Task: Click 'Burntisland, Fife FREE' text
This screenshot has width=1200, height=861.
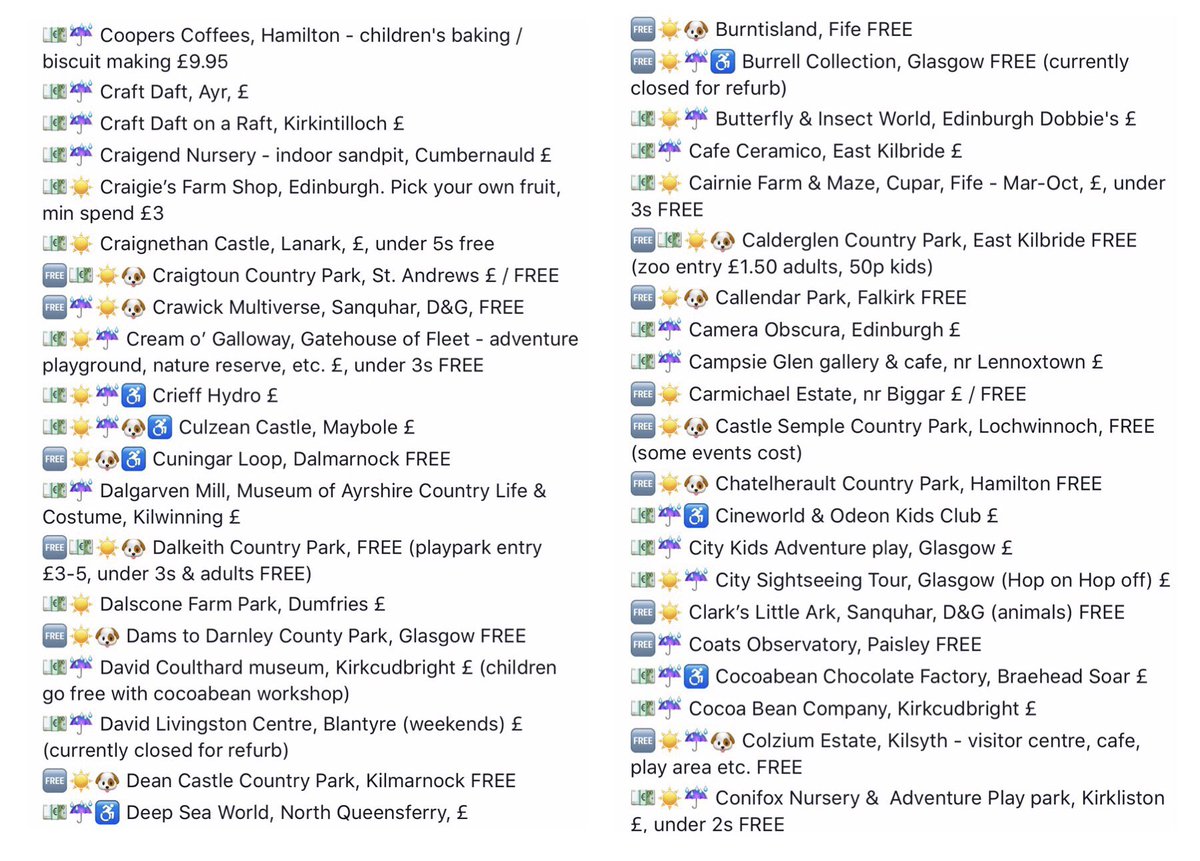Action: click(814, 30)
